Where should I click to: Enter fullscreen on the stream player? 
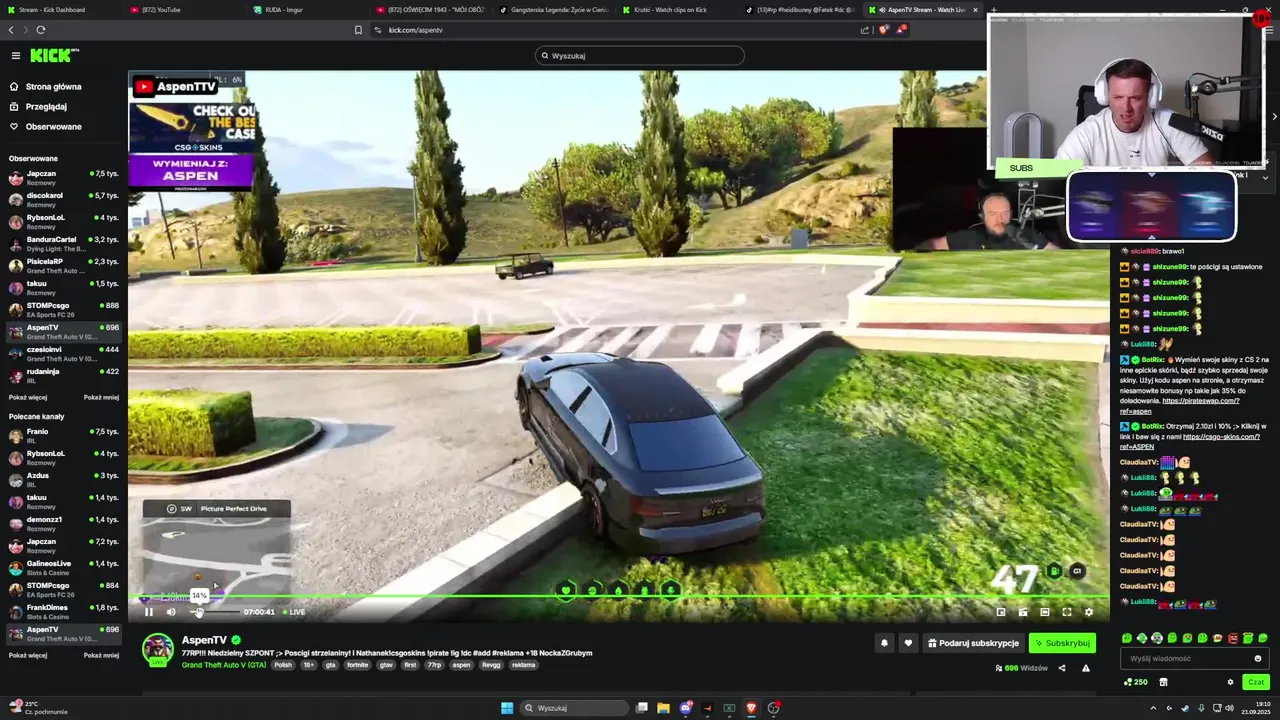pos(1067,612)
